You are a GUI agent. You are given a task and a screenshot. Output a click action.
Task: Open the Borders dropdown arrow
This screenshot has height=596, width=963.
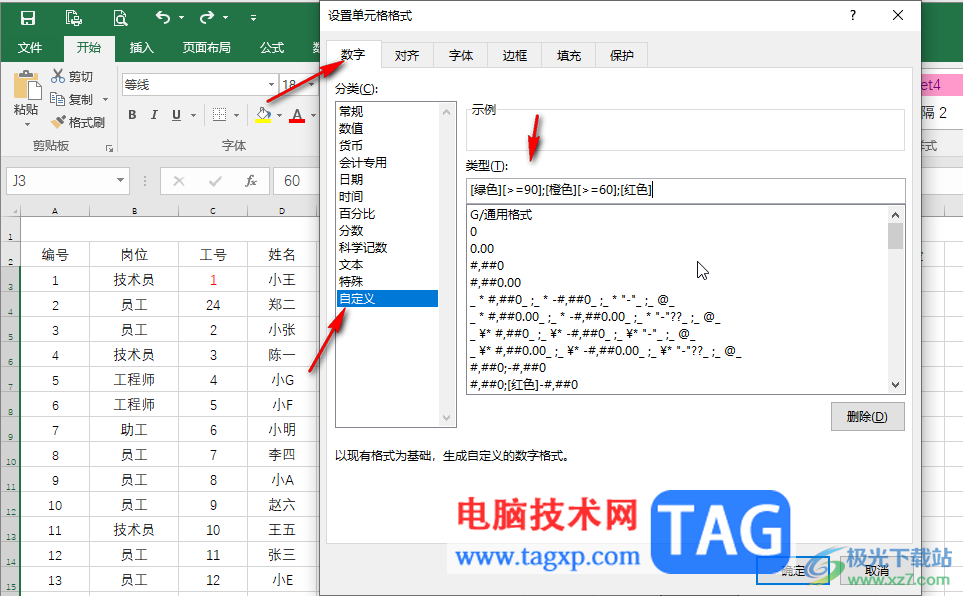coord(236,116)
